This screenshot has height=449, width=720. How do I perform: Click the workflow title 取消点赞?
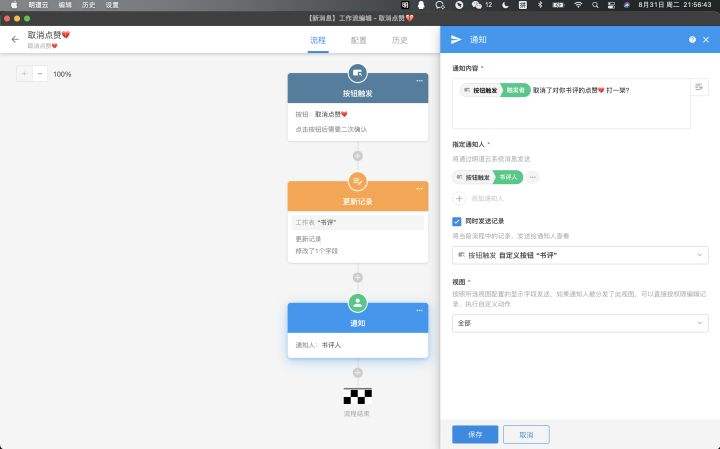(x=49, y=35)
